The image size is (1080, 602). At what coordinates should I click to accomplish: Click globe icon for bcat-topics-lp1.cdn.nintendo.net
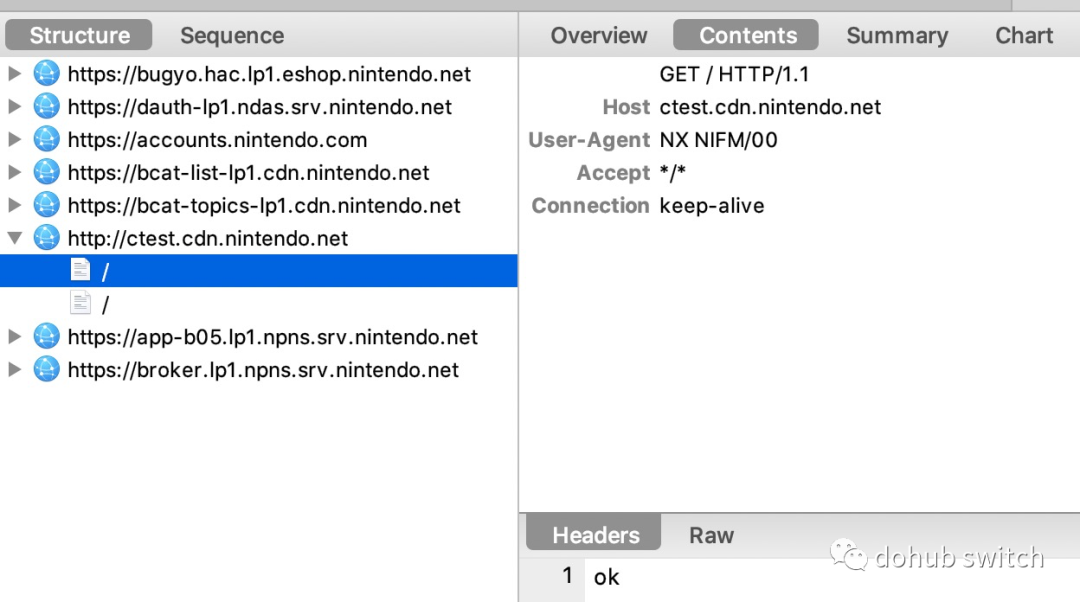[x=46, y=205]
